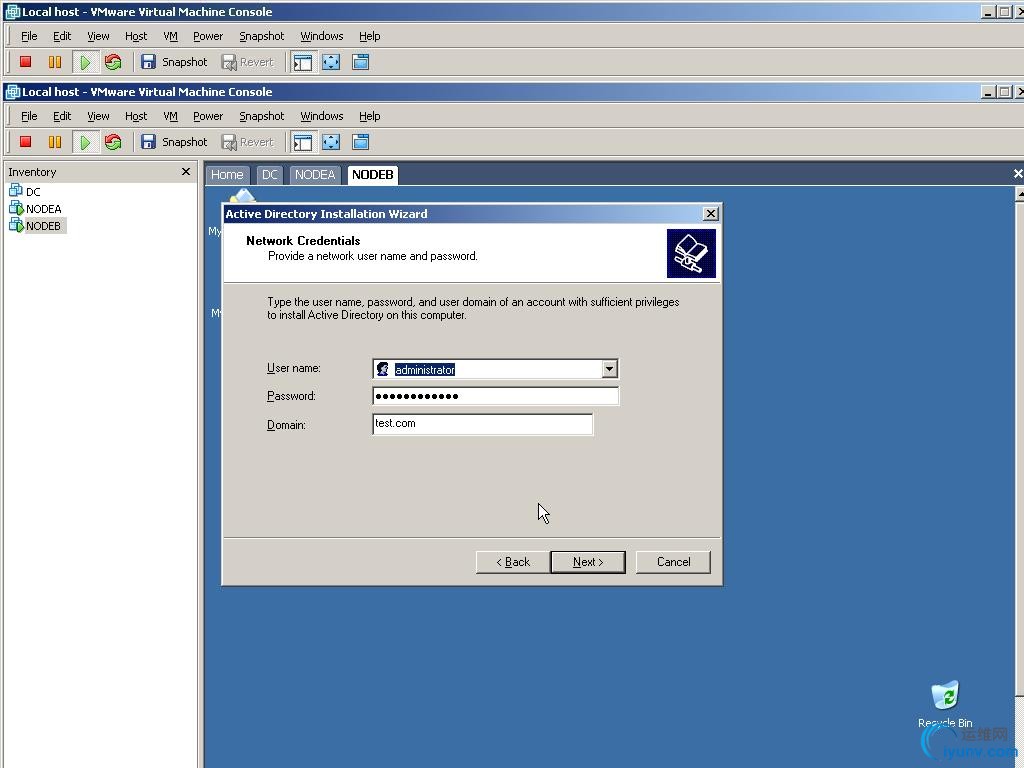Click the Domain field containing test.com
The width and height of the screenshot is (1024, 768).
[483, 424]
